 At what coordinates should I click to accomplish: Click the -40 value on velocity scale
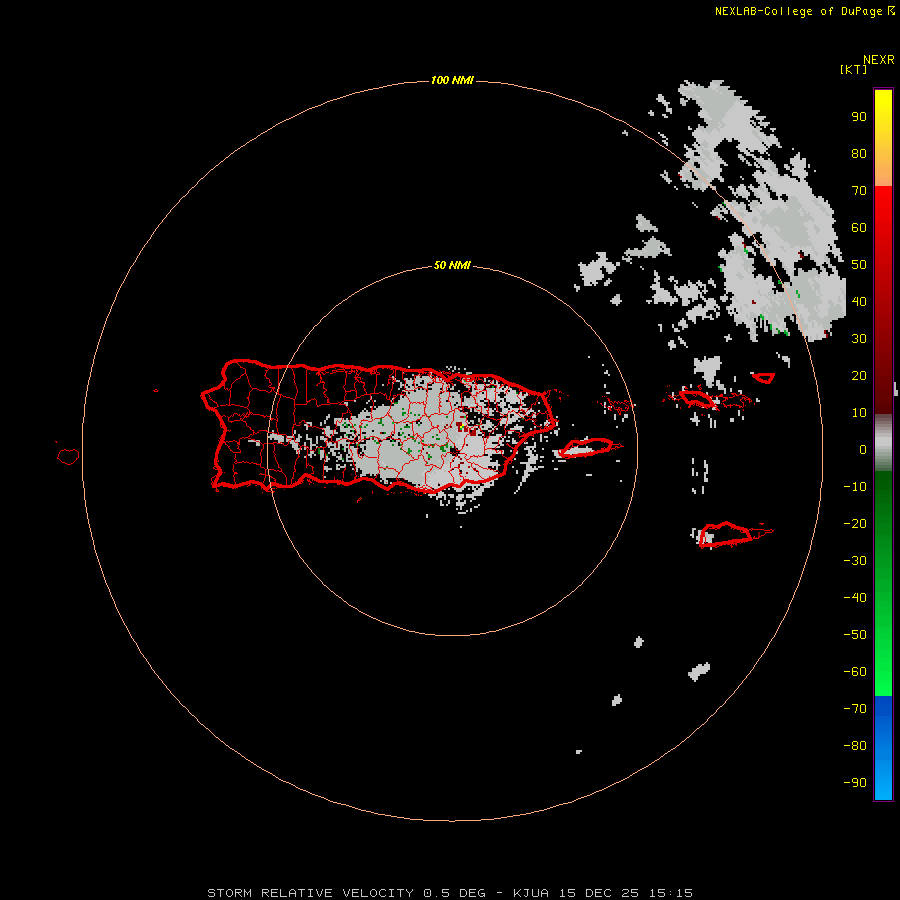[855, 598]
